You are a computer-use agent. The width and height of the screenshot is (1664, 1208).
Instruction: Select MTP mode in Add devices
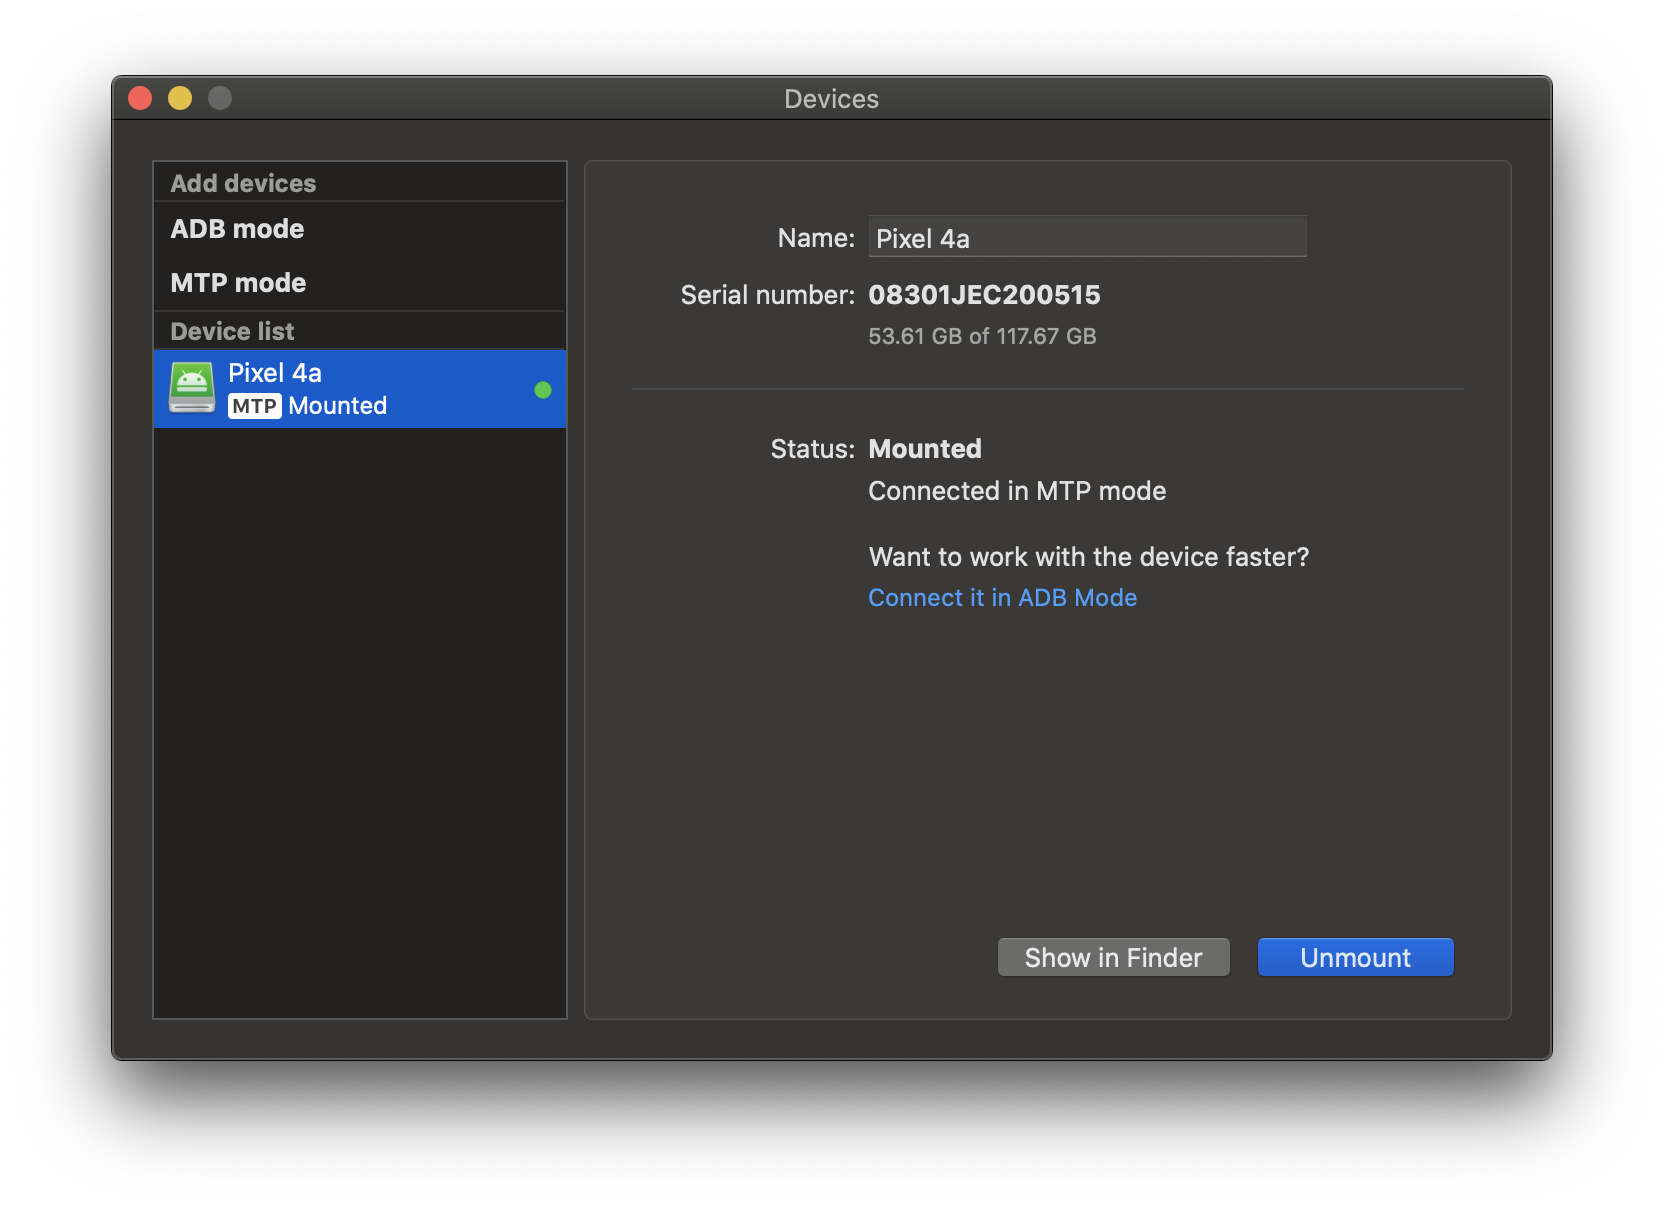coord(238,283)
